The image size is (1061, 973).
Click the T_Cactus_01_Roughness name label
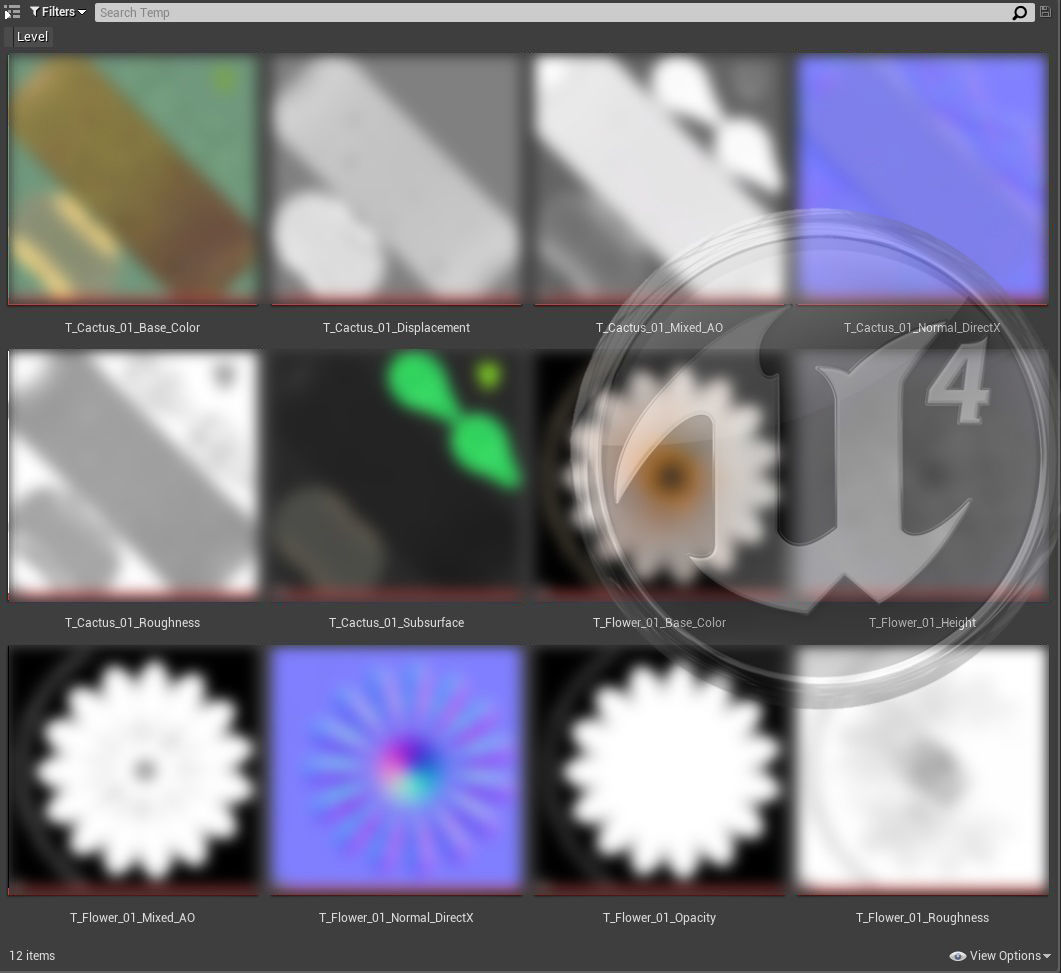click(133, 623)
